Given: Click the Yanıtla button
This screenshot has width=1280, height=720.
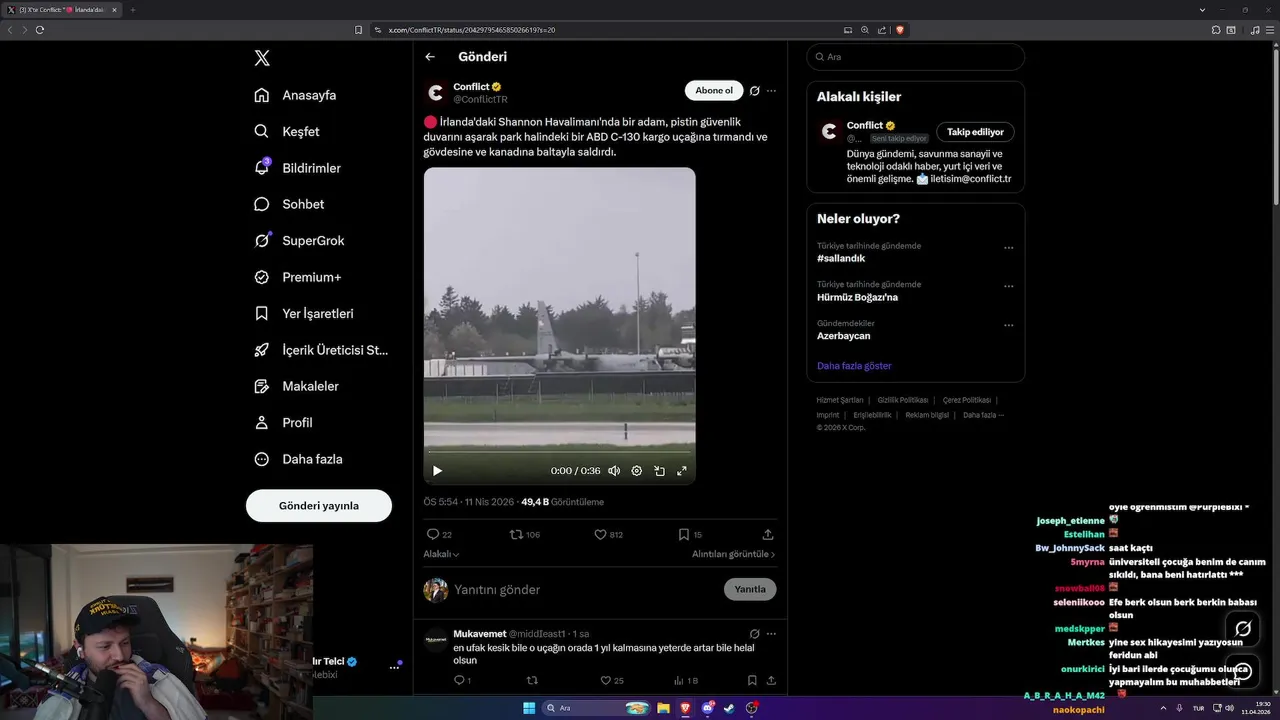Looking at the screenshot, I should [x=750, y=590].
